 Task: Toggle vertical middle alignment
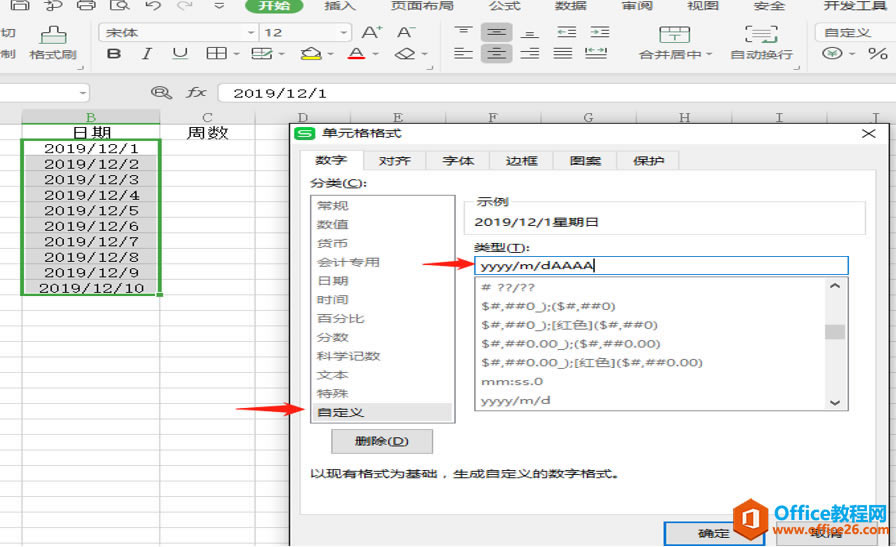coord(496,32)
